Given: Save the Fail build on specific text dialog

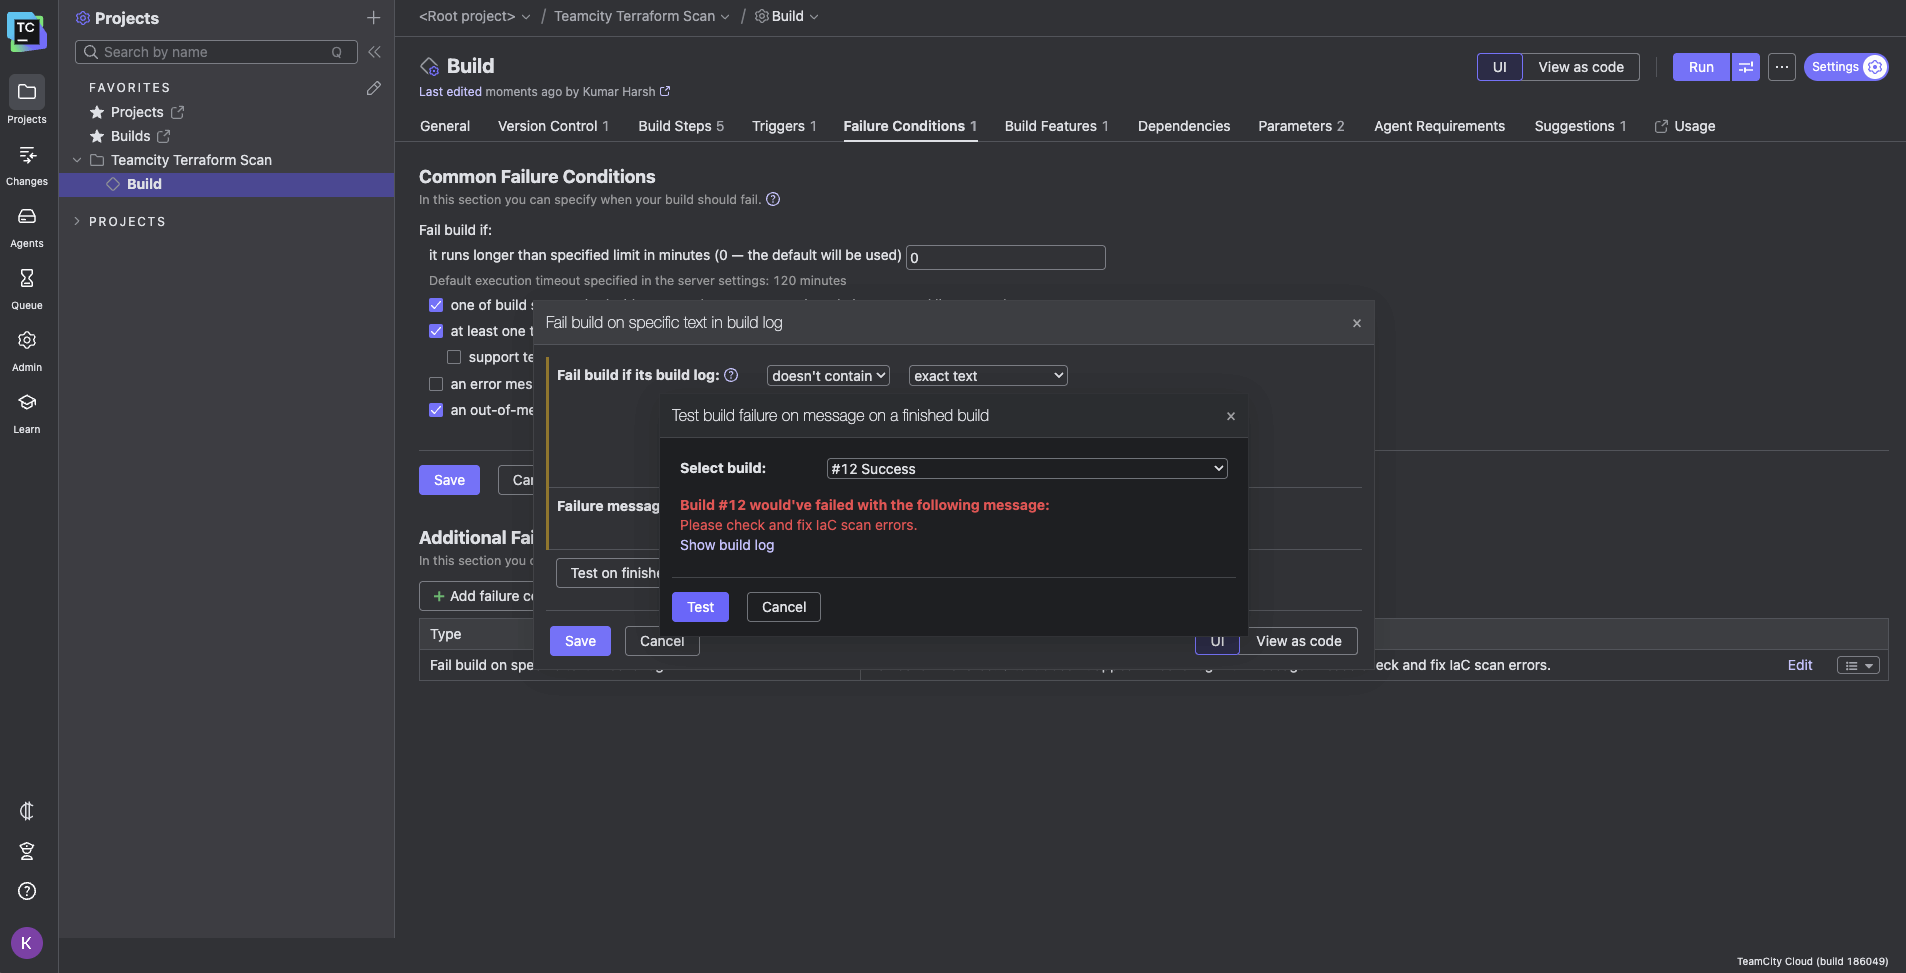Looking at the screenshot, I should [x=580, y=641].
